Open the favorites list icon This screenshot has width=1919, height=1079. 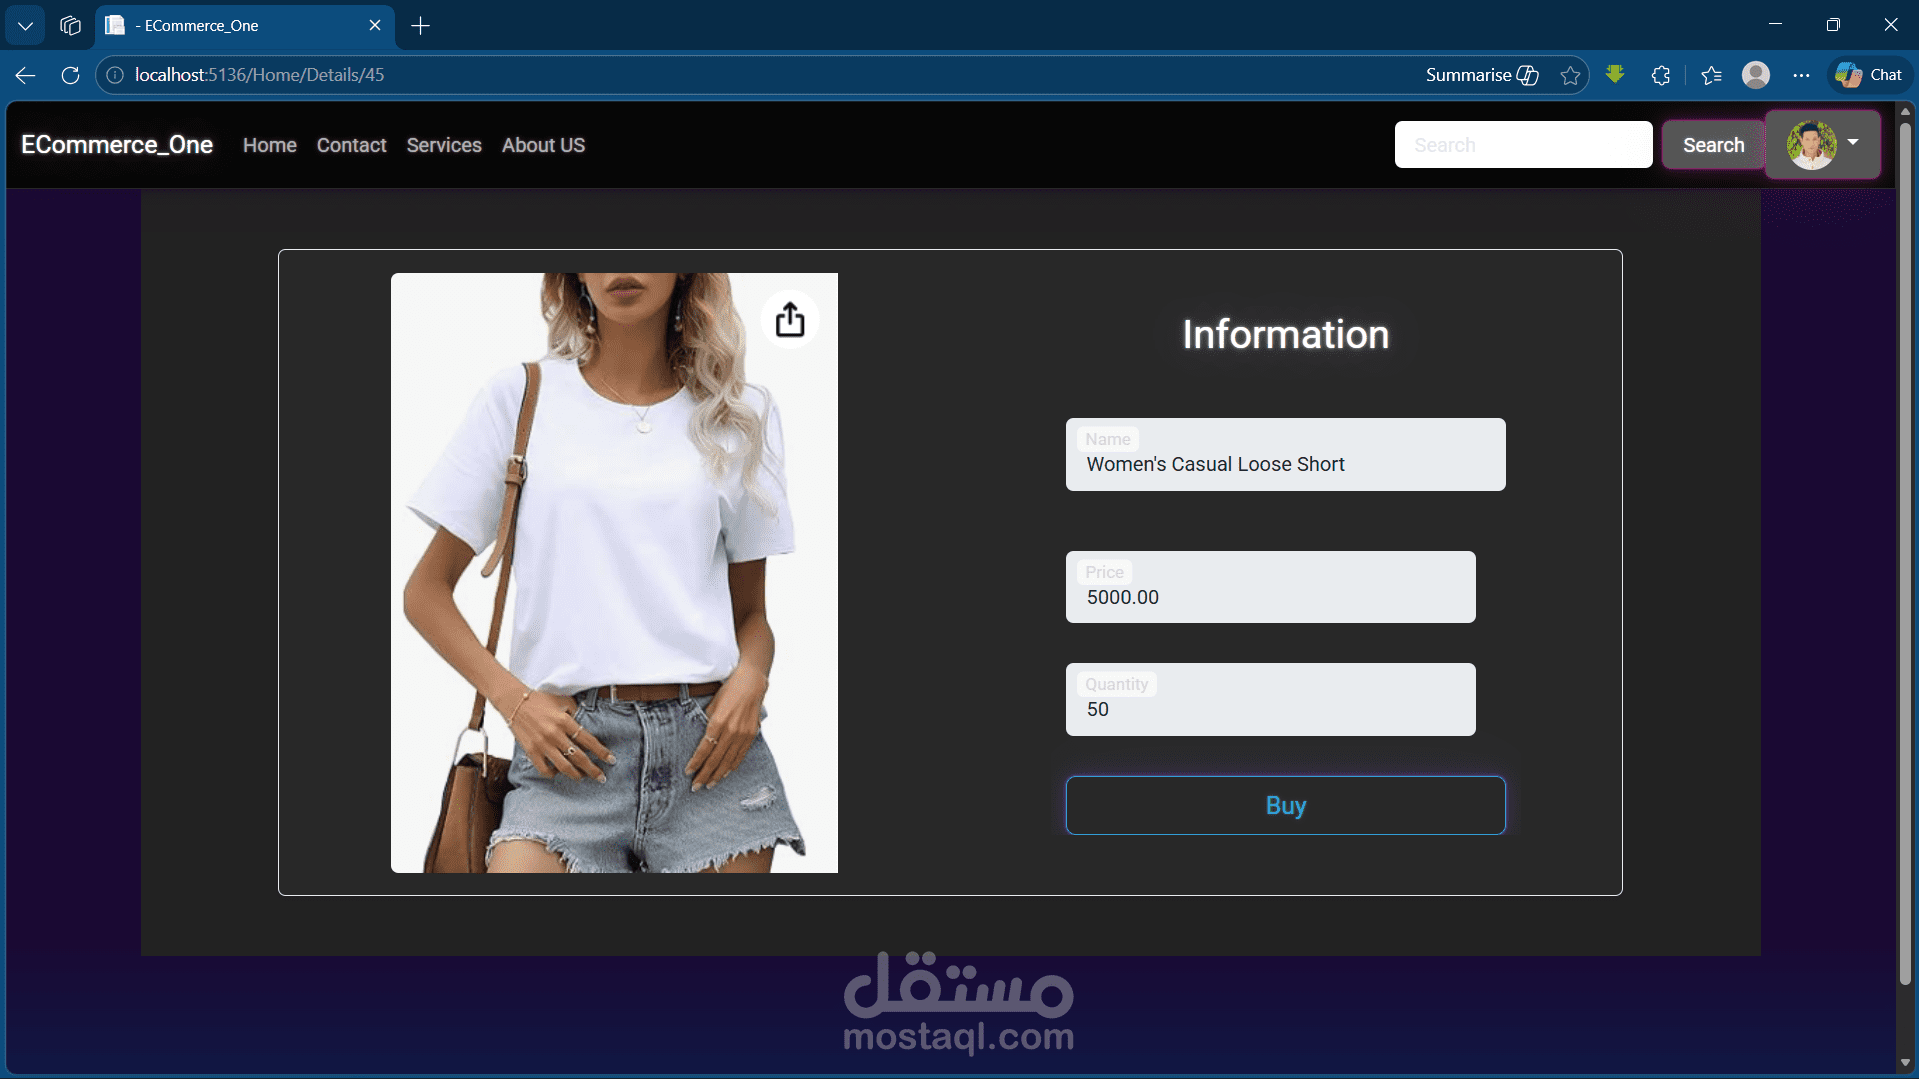point(1711,75)
